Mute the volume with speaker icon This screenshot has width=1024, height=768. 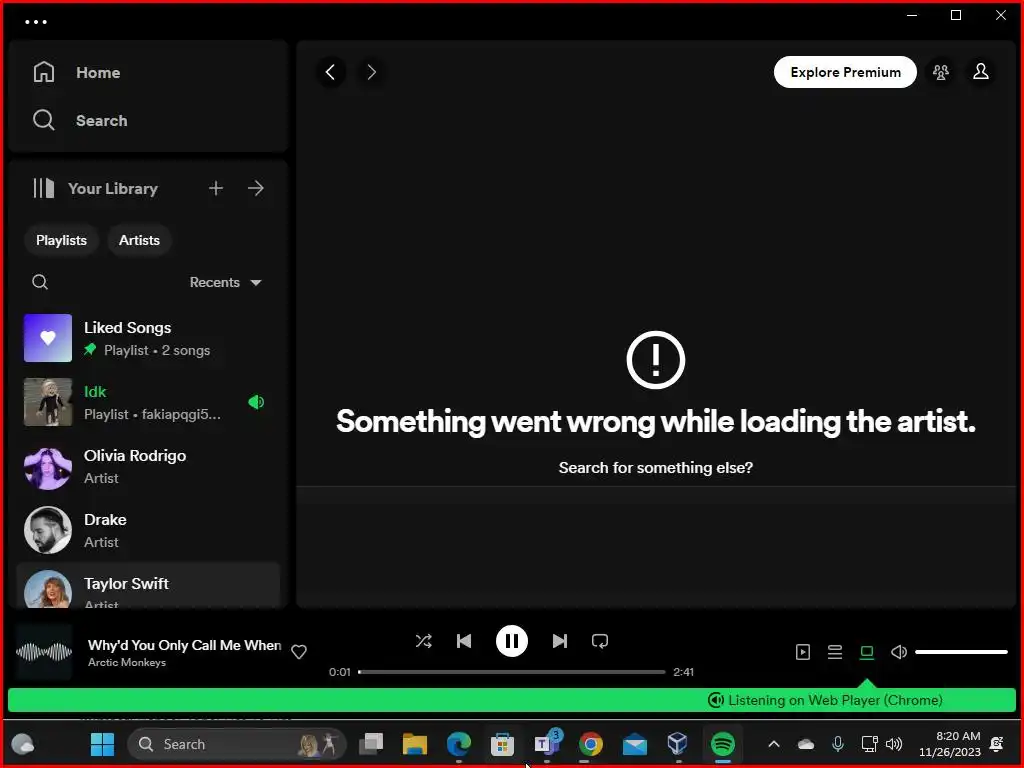point(899,652)
